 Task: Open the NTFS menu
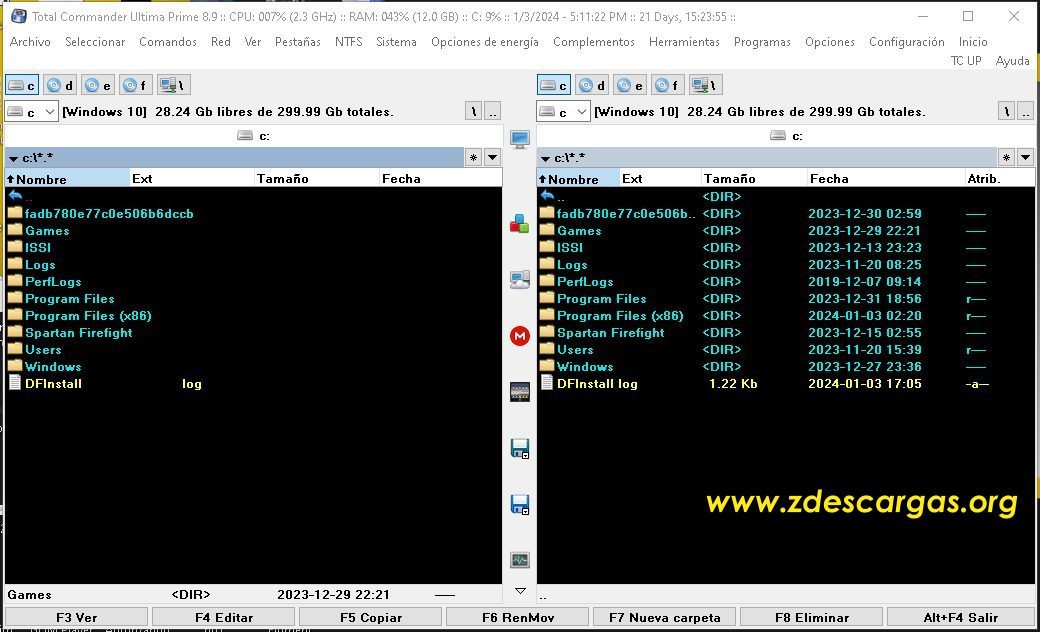pos(348,42)
